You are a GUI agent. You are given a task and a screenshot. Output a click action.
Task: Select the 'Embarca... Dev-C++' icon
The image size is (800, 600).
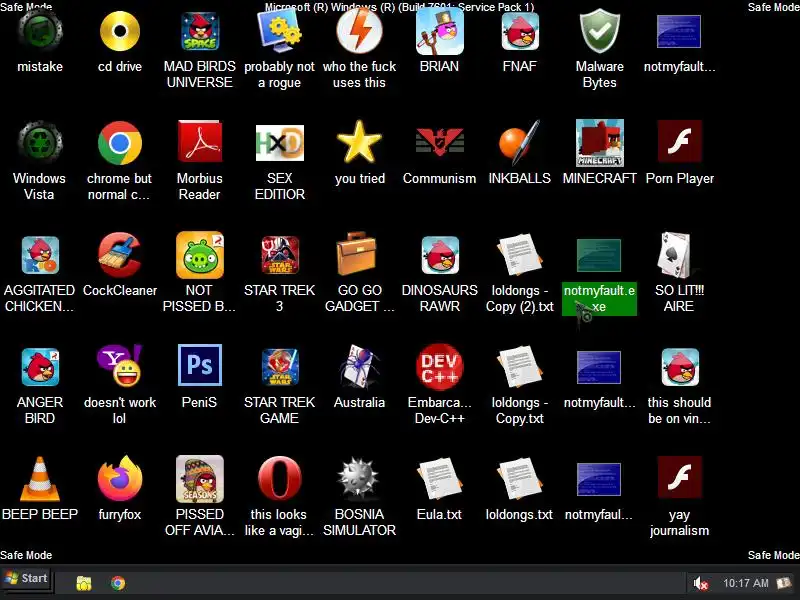coord(440,367)
